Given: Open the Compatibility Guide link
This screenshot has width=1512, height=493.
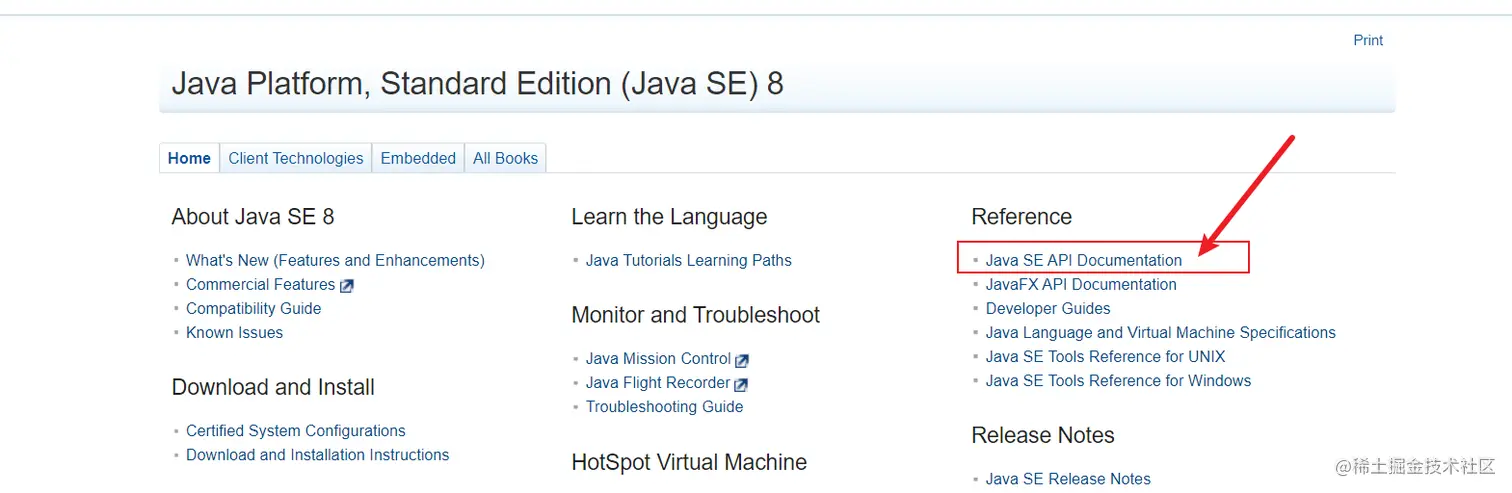Looking at the screenshot, I should (x=253, y=308).
